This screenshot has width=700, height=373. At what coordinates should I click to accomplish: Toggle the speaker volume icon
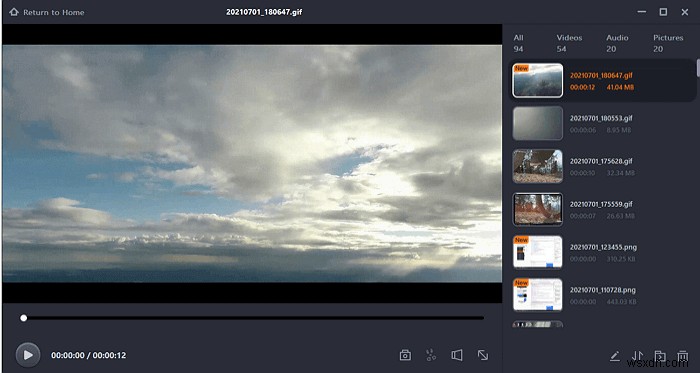pyautogui.click(x=457, y=355)
